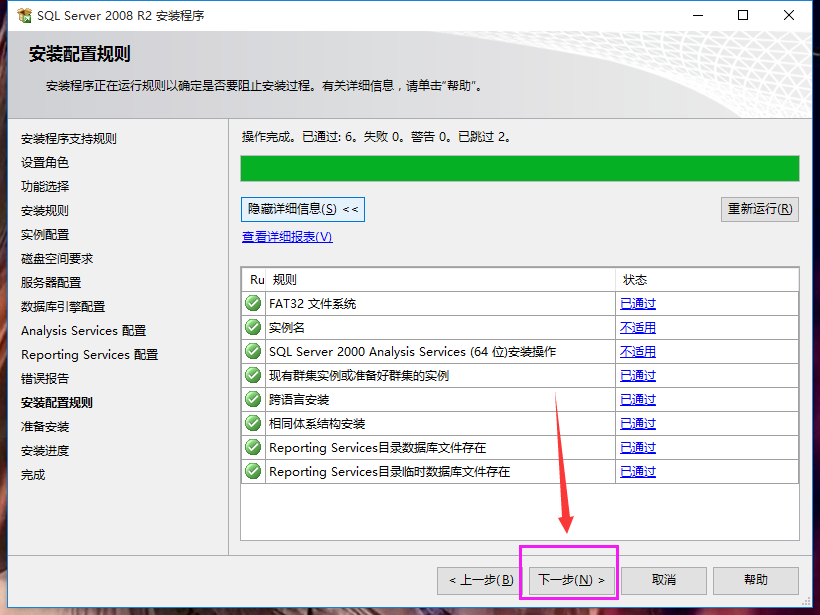
Task: Select 数据库引擎配置 in the step list
Action: tap(63, 307)
